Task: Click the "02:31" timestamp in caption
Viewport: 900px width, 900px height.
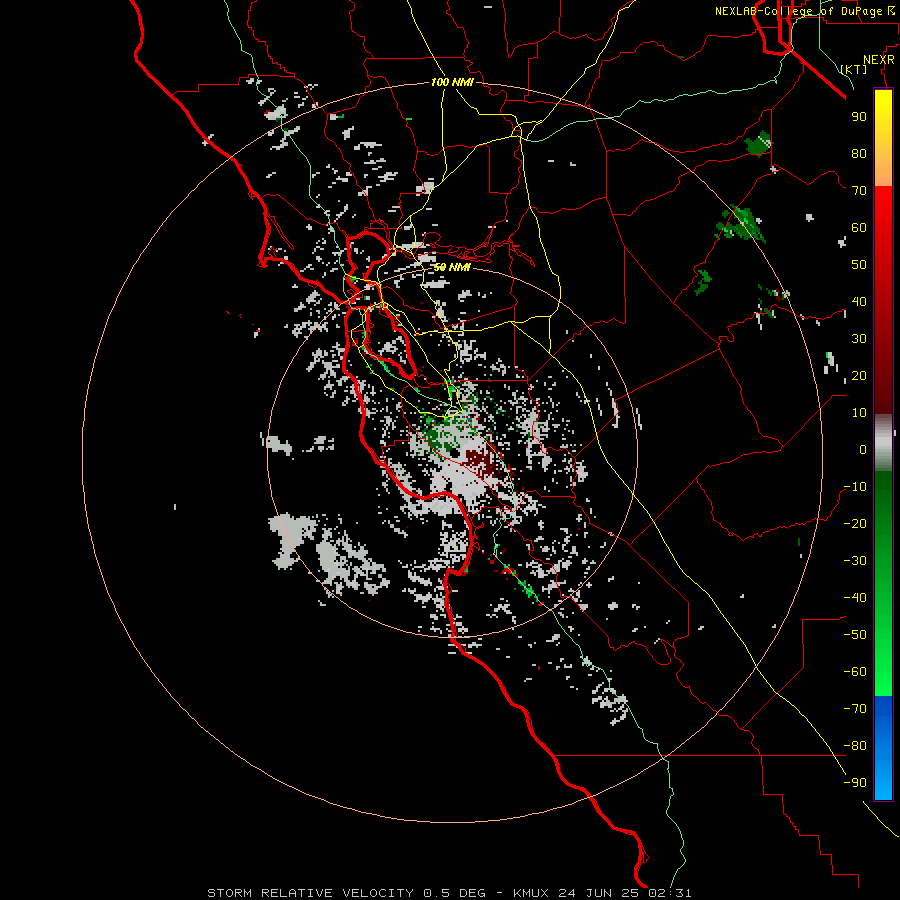Action: [670, 893]
